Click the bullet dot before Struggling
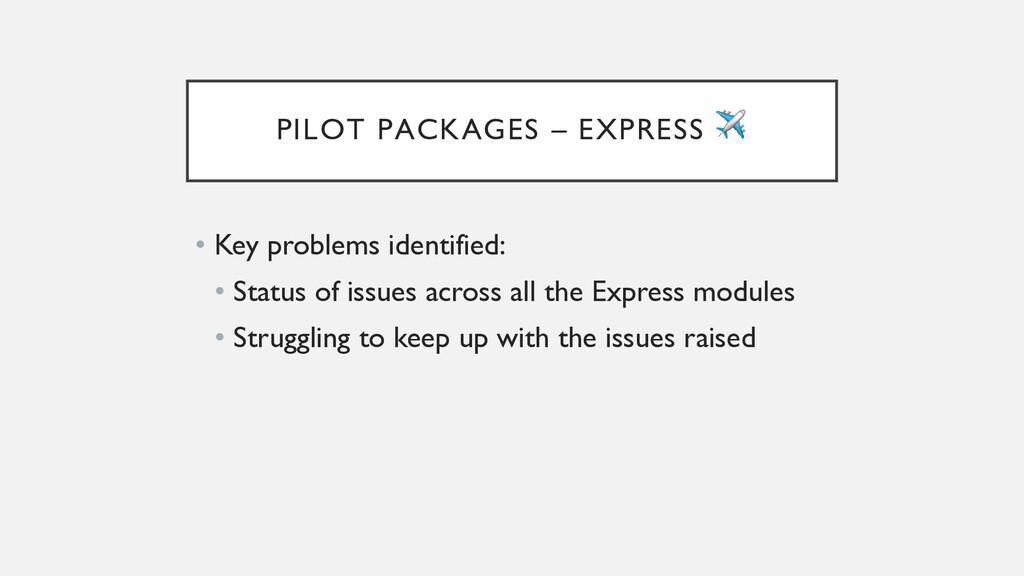The height and width of the screenshot is (576, 1024). pyautogui.click(x=219, y=338)
